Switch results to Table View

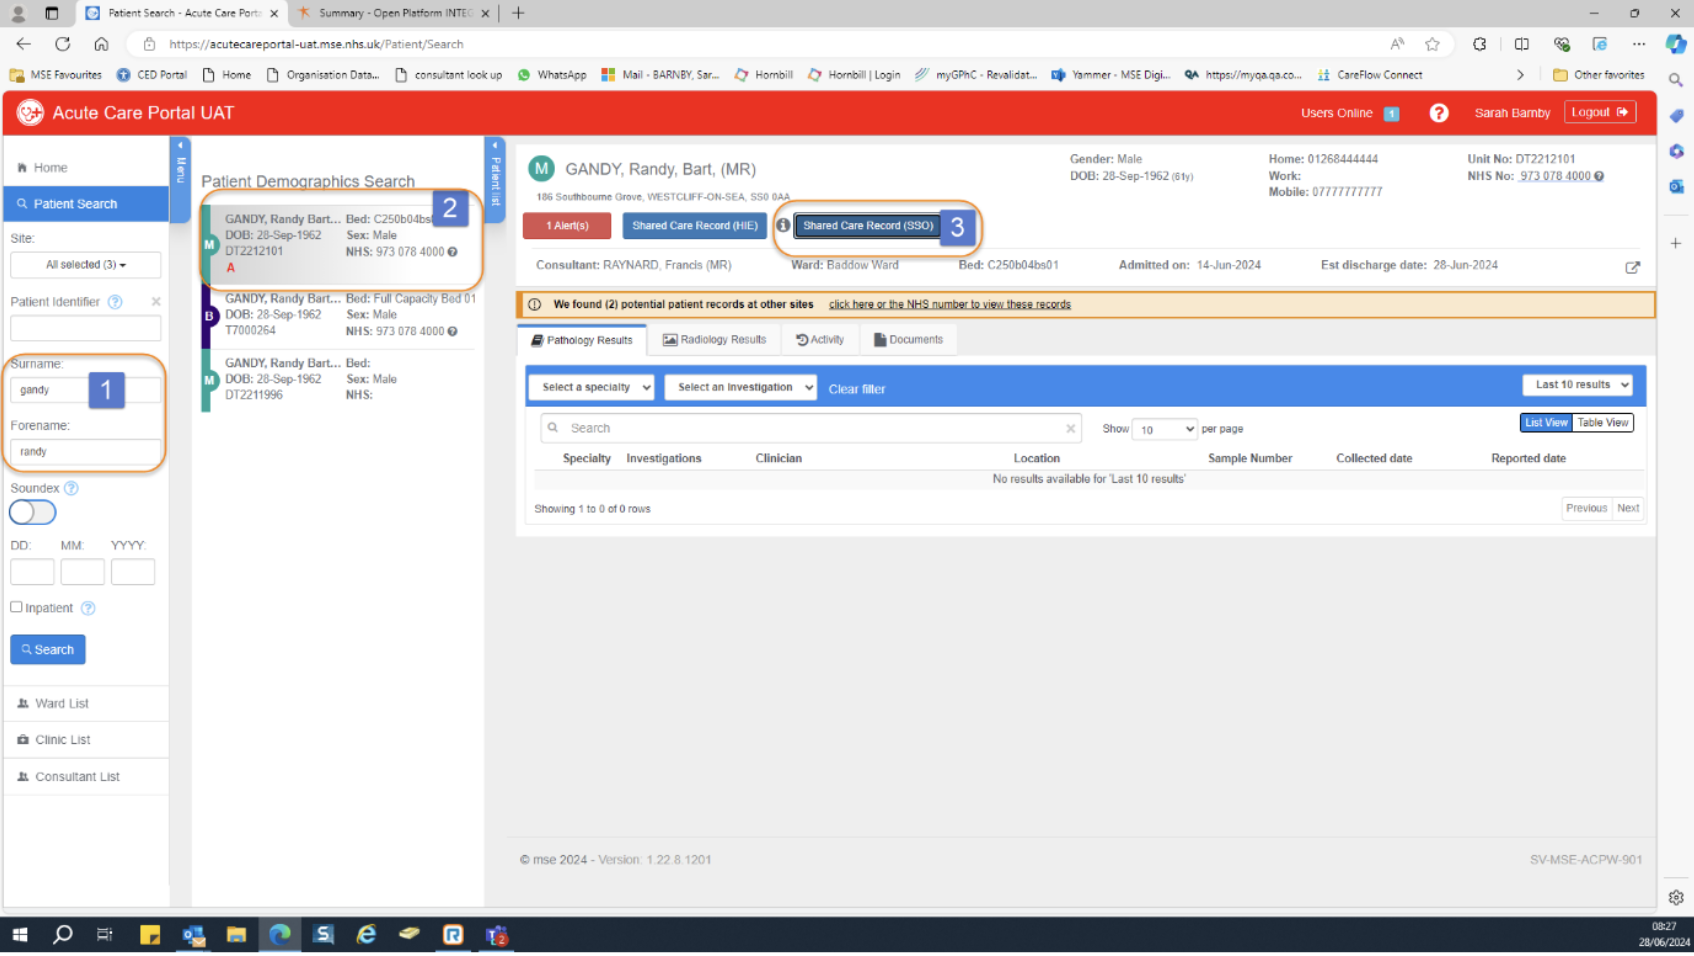pyautogui.click(x=1602, y=423)
